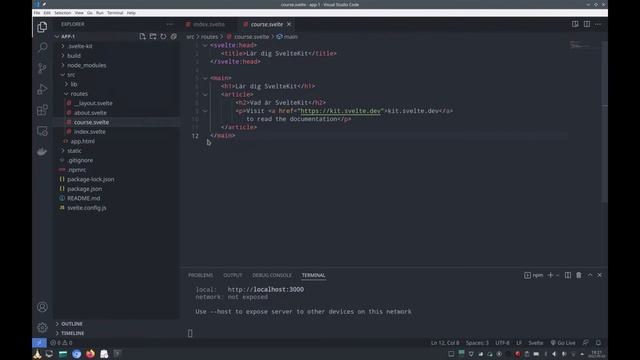Click Ln 12, Col 8 cursor position
This screenshot has width=640, height=360.
pyautogui.click(x=445, y=343)
